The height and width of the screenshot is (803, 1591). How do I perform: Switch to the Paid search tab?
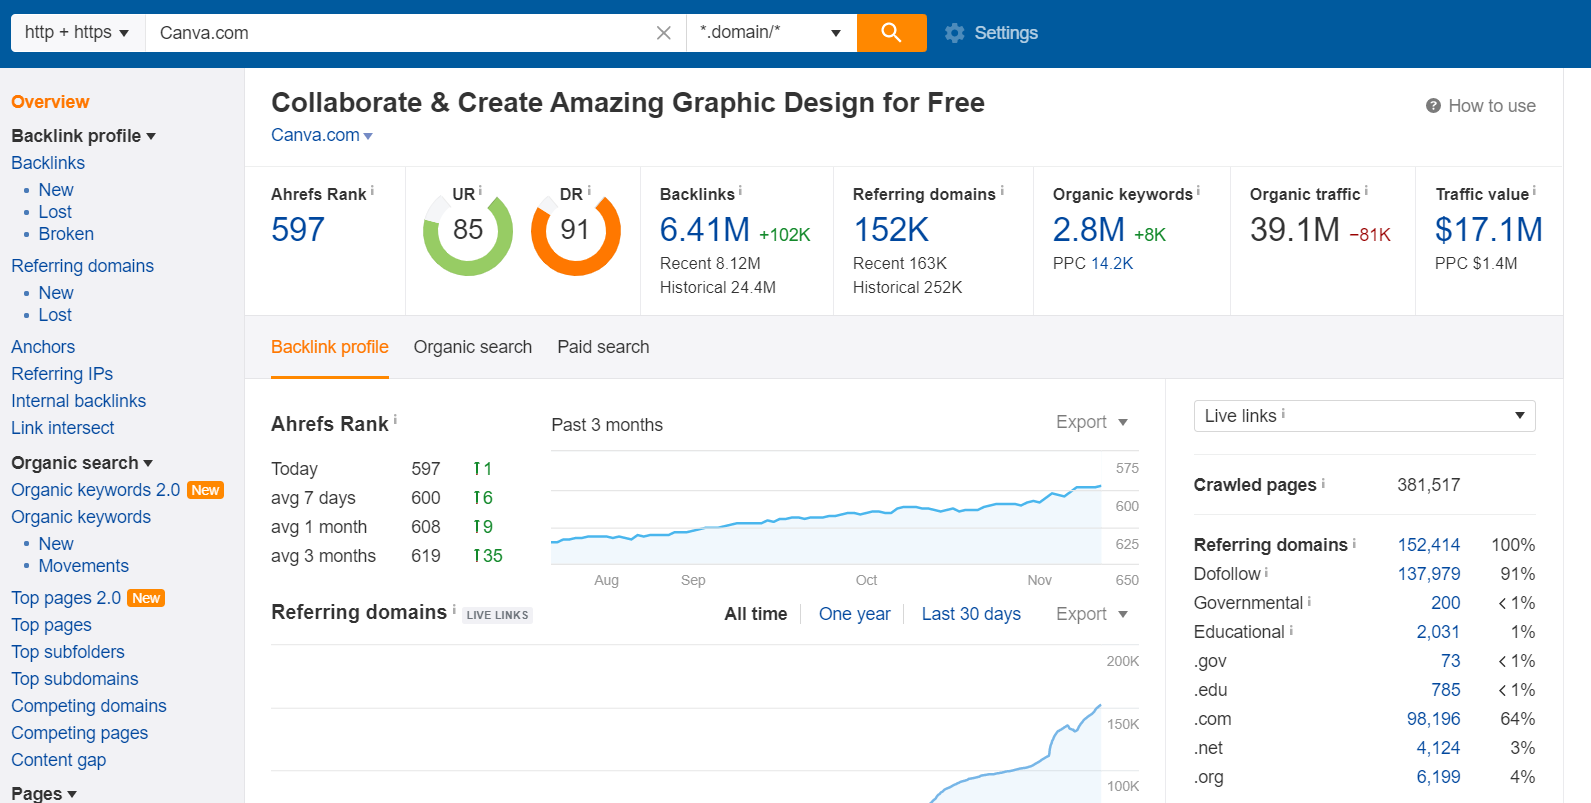[603, 347]
